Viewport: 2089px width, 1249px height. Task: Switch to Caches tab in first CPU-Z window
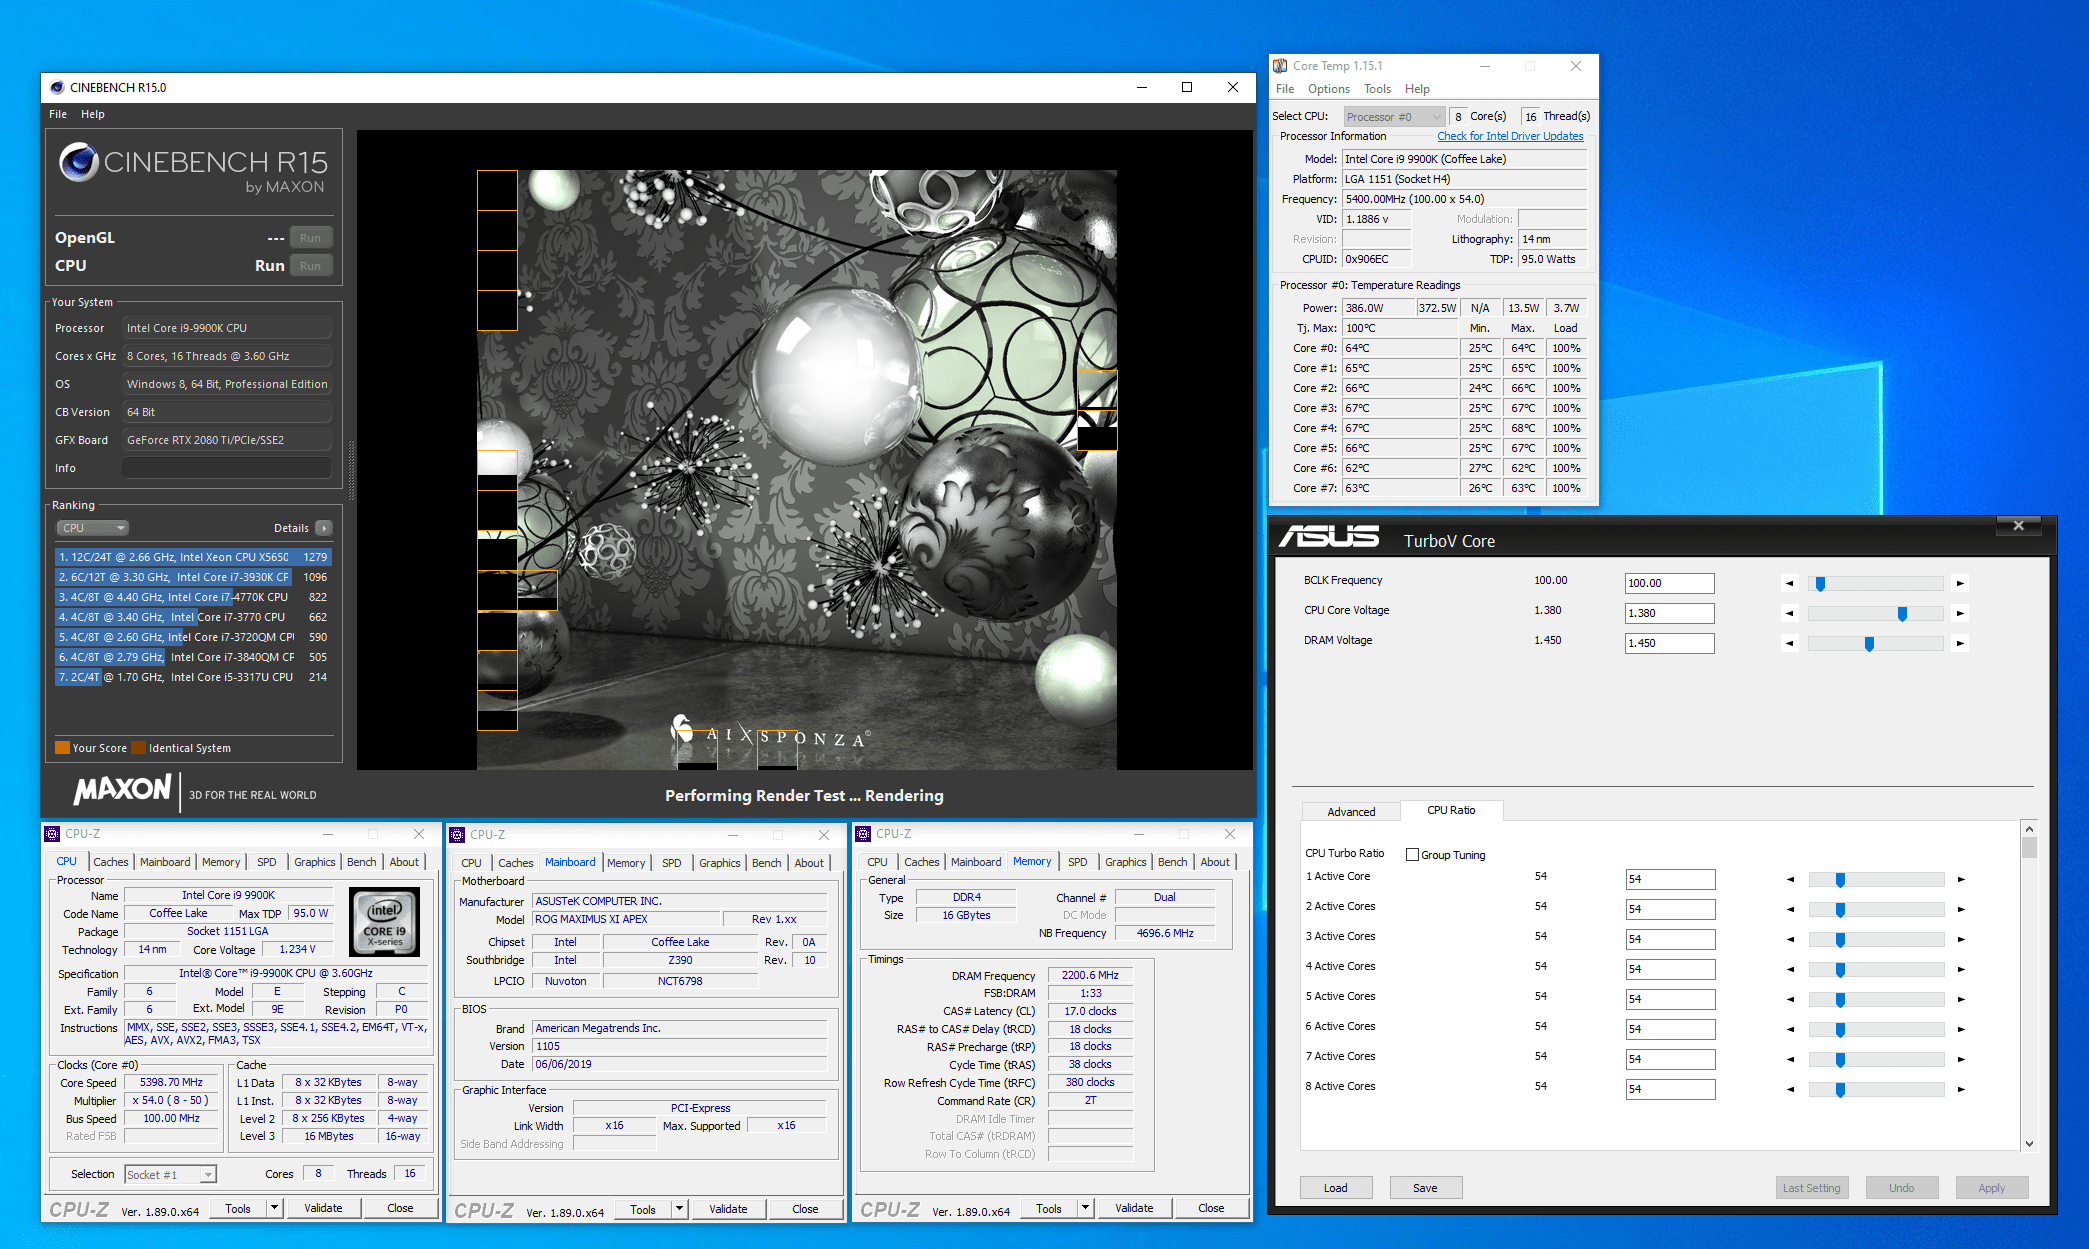111,862
